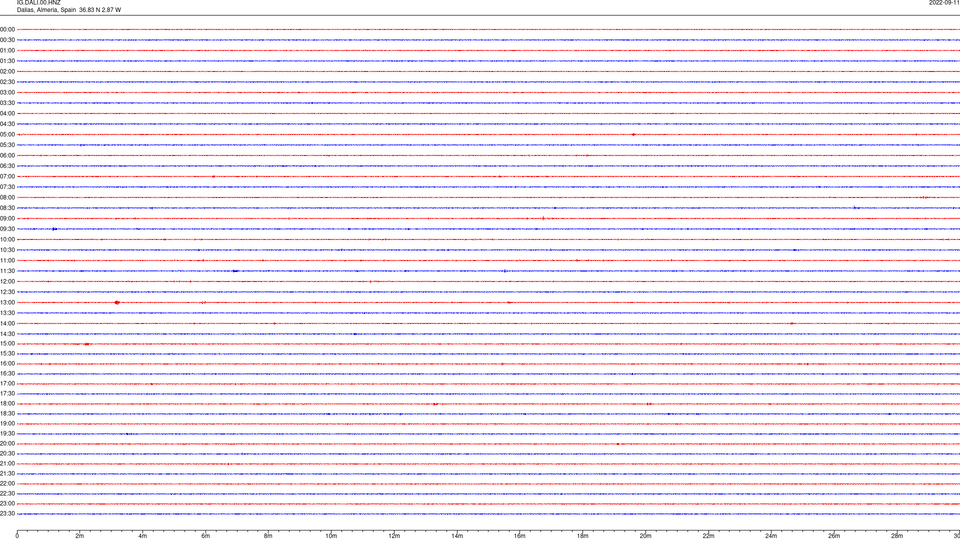The image size is (960, 540).
Task: Select the 16m axis label
Action: [520, 536]
